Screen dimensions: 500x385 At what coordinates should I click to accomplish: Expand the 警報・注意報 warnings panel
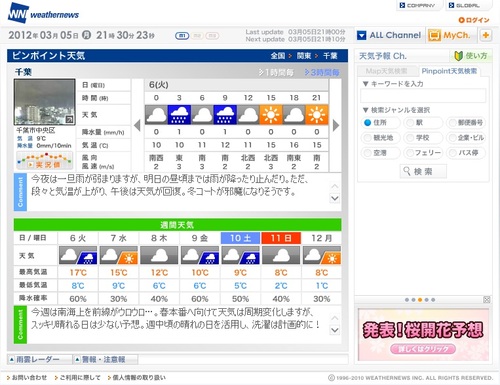click(x=105, y=359)
